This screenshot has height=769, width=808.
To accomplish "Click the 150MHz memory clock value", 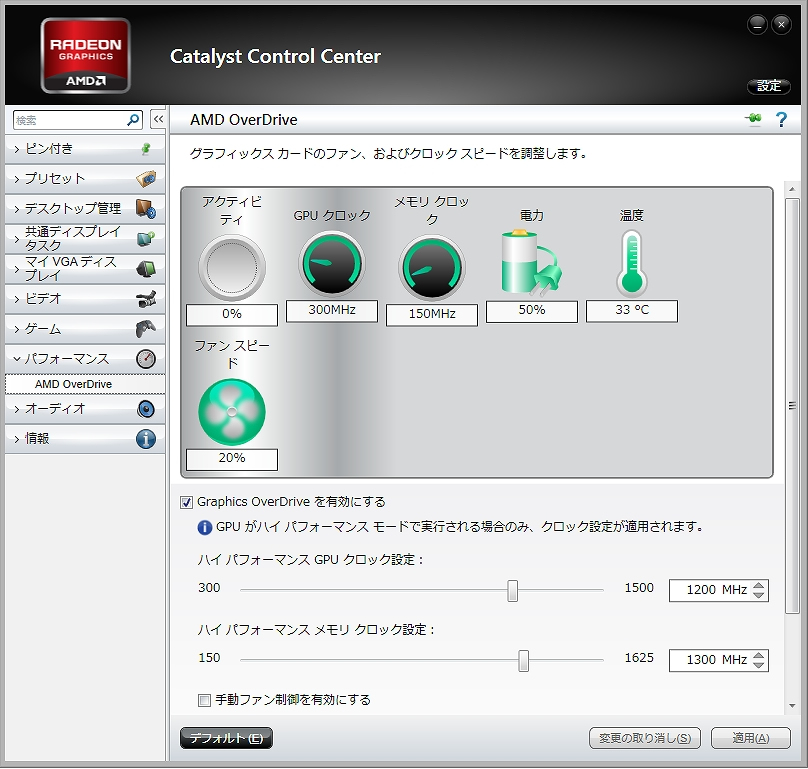I will pyautogui.click(x=432, y=314).
